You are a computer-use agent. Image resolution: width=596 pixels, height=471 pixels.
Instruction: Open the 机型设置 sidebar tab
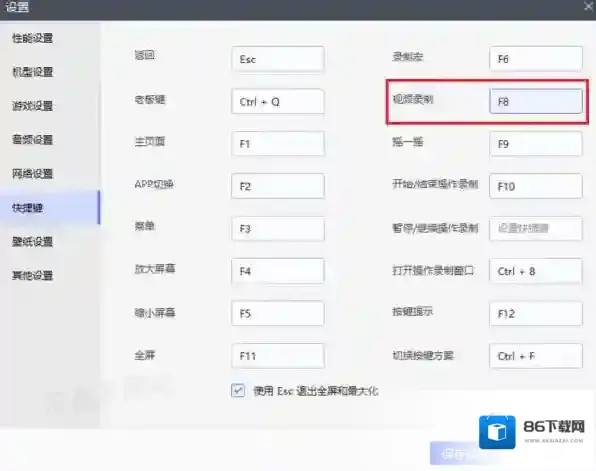coord(33,72)
